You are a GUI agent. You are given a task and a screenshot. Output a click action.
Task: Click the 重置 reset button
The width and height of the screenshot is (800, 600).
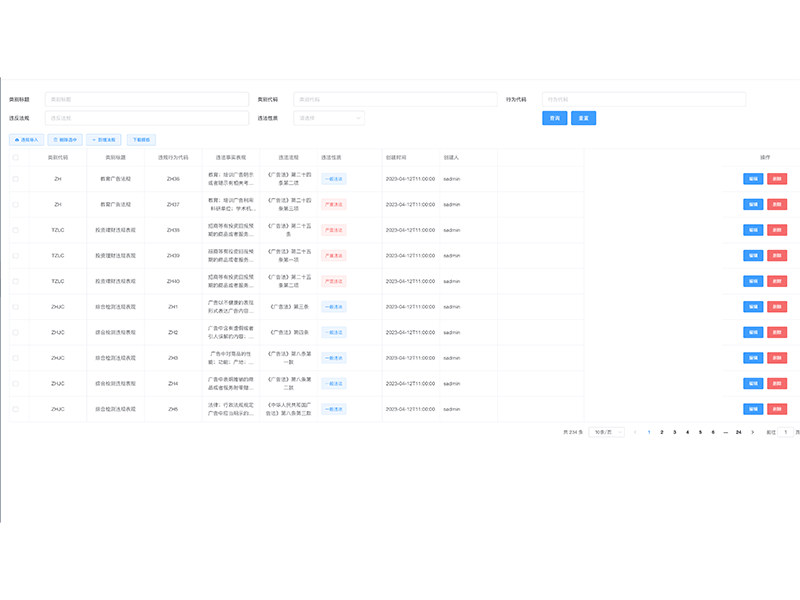click(583, 118)
